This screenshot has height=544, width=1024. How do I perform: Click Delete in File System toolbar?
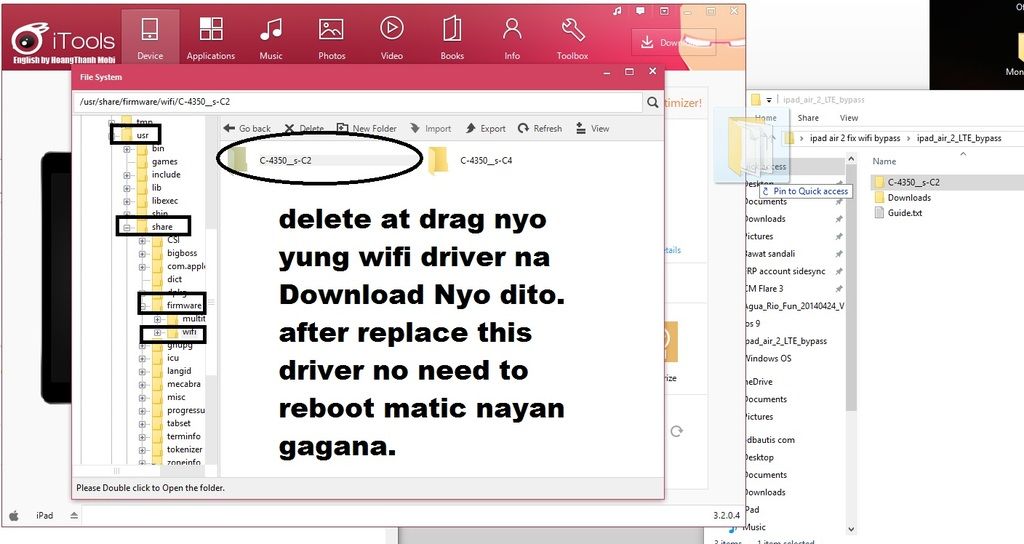tap(304, 129)
